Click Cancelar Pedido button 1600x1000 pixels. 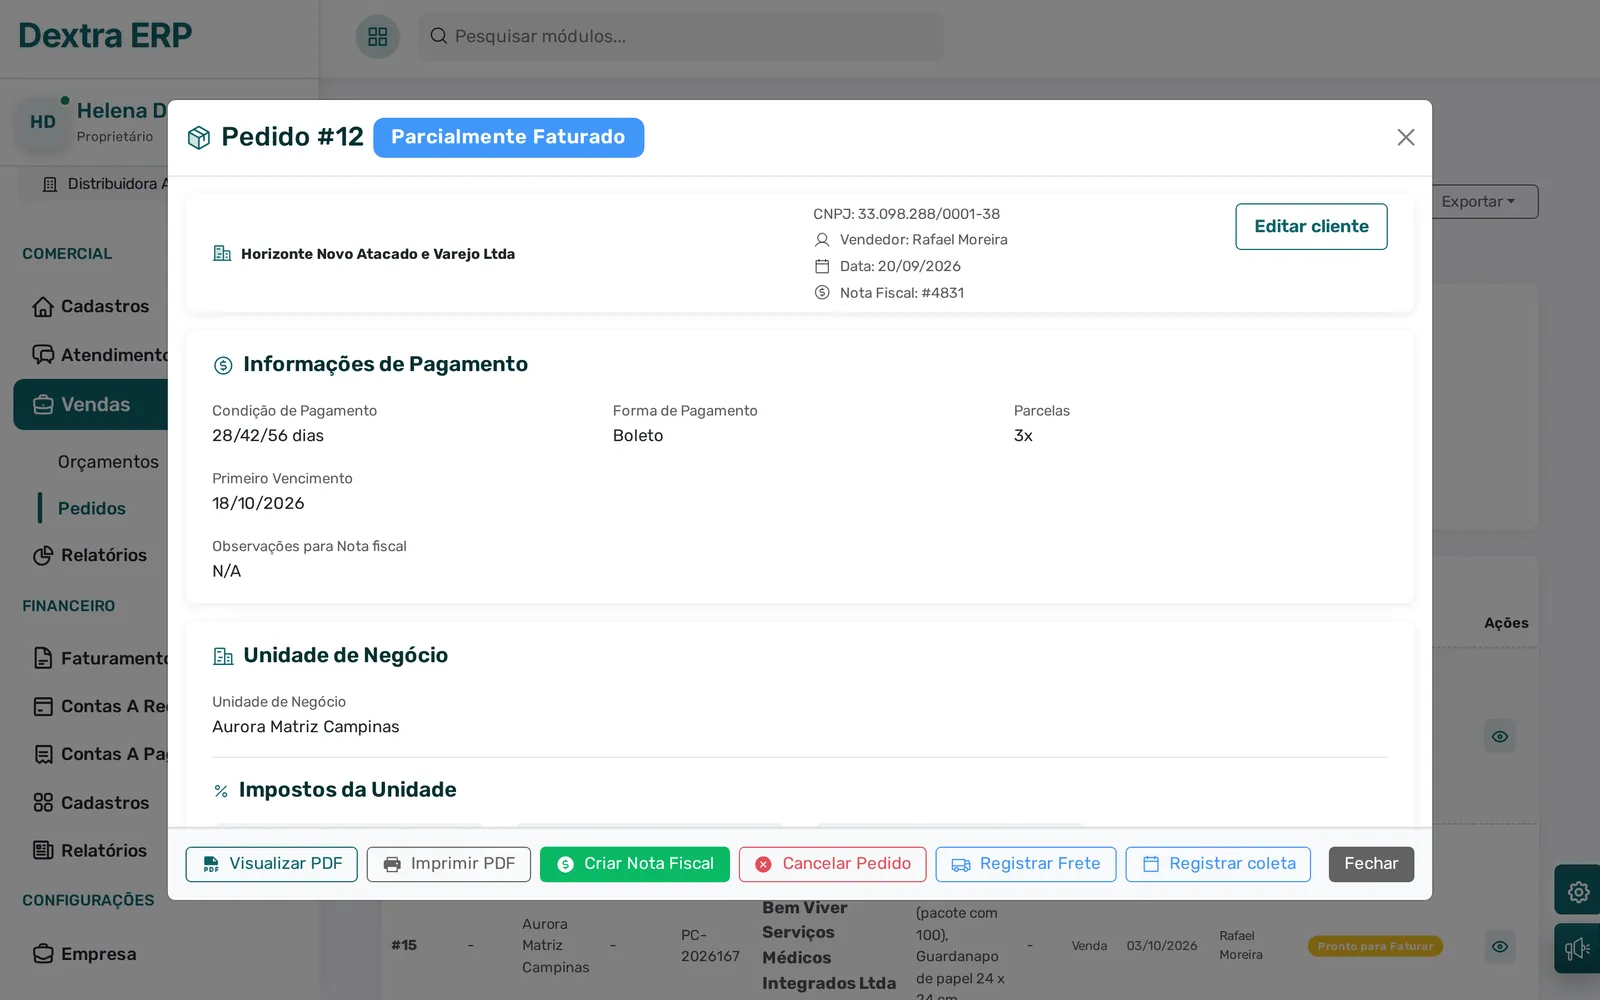pyautogui.click(x=832, y=864)
